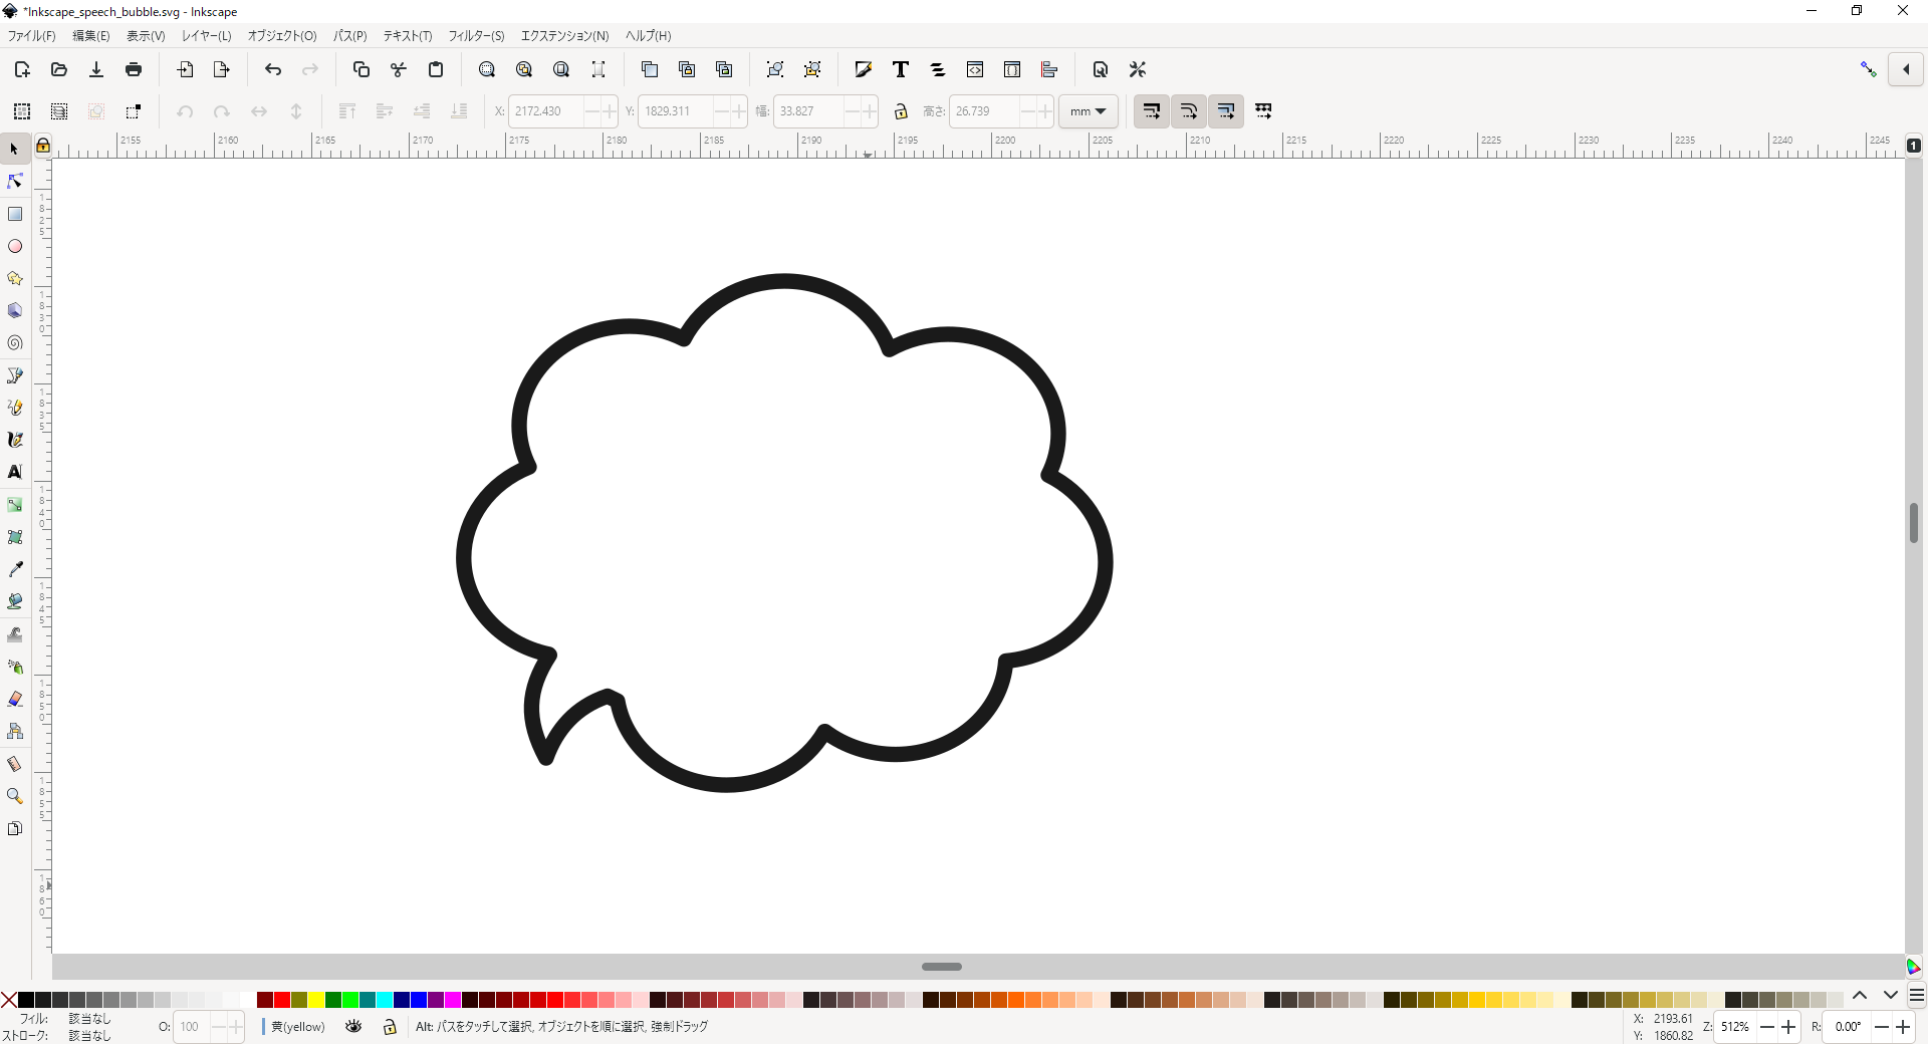Open the color palette options menu
1928x1044 pixels.
point(1916,996)
